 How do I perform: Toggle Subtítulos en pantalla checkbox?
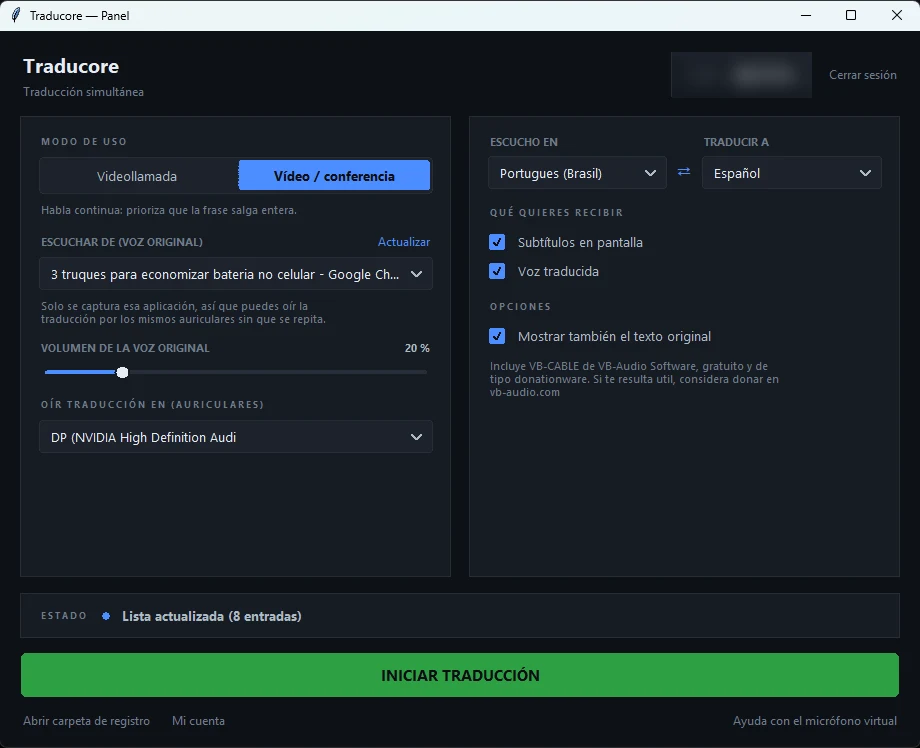[497, 242]
